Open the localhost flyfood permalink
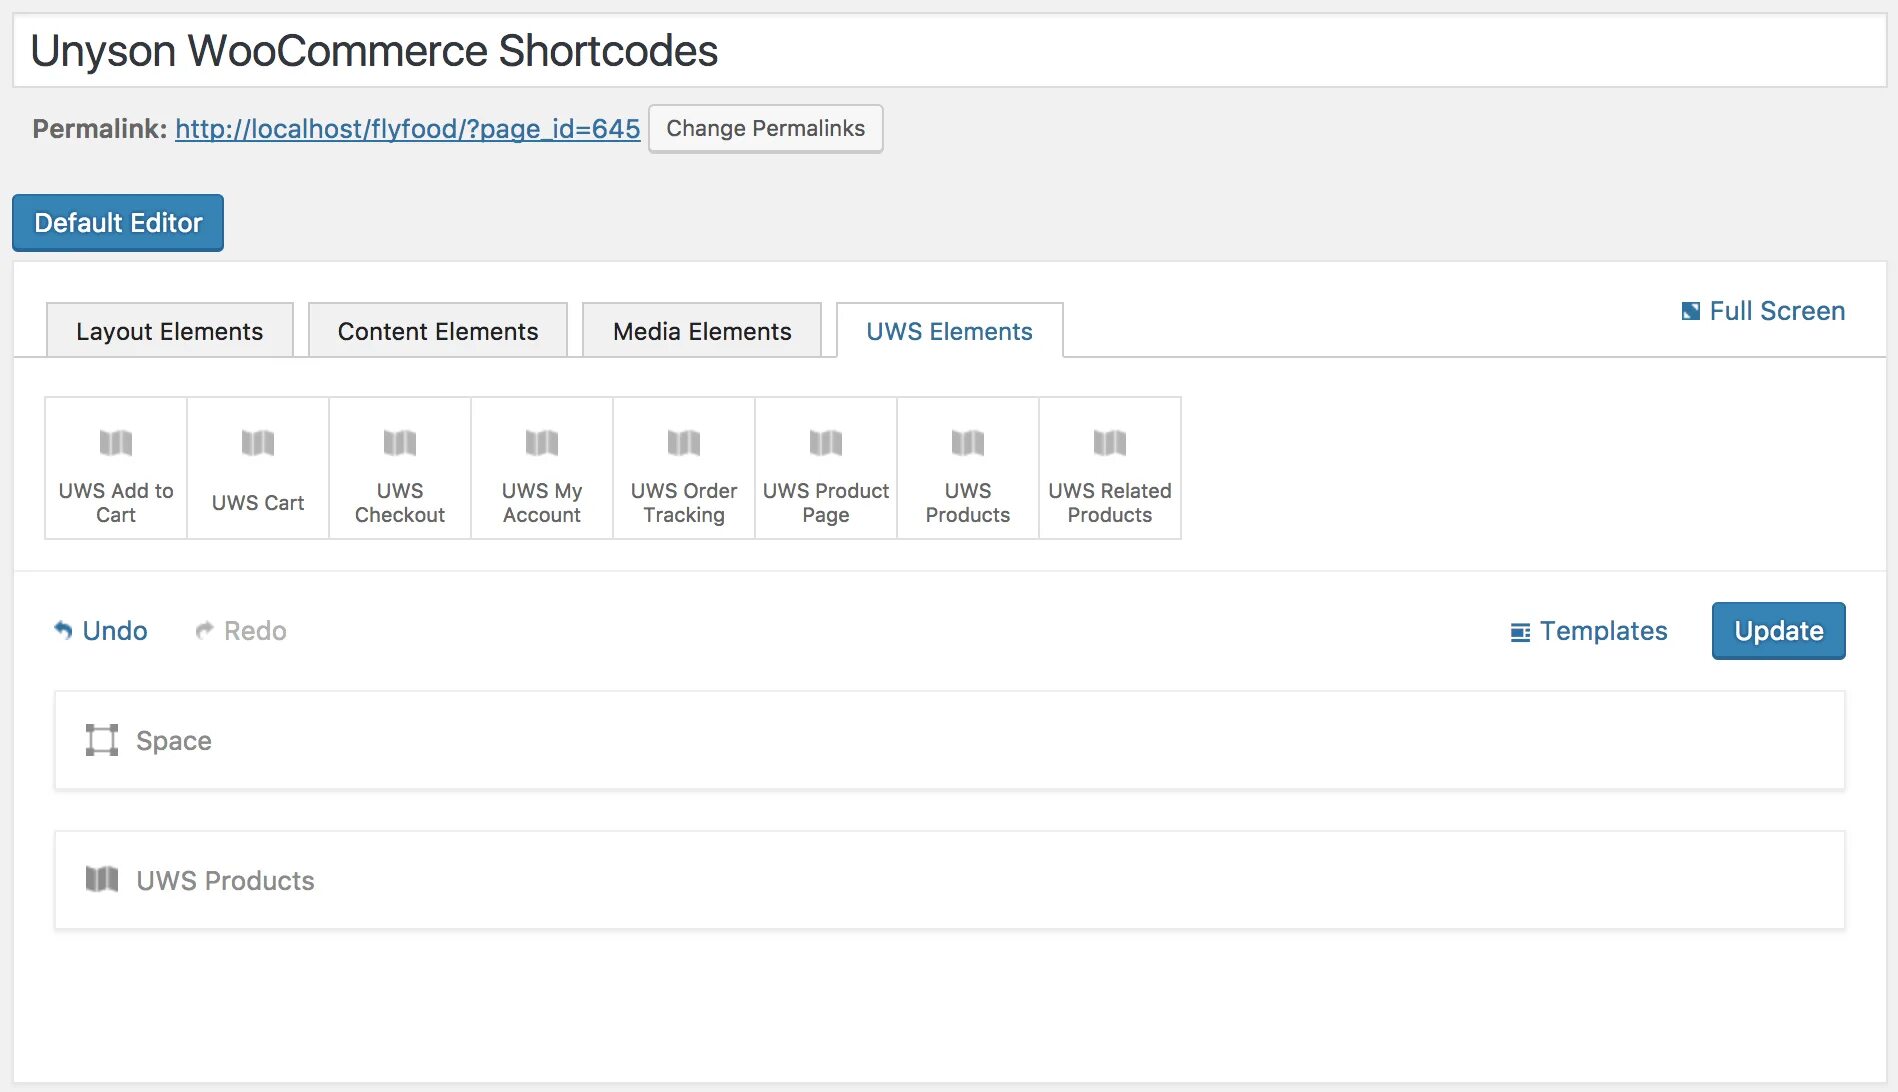The width and height of the screenshot is (1898, 1092). (x=408, y=129)
